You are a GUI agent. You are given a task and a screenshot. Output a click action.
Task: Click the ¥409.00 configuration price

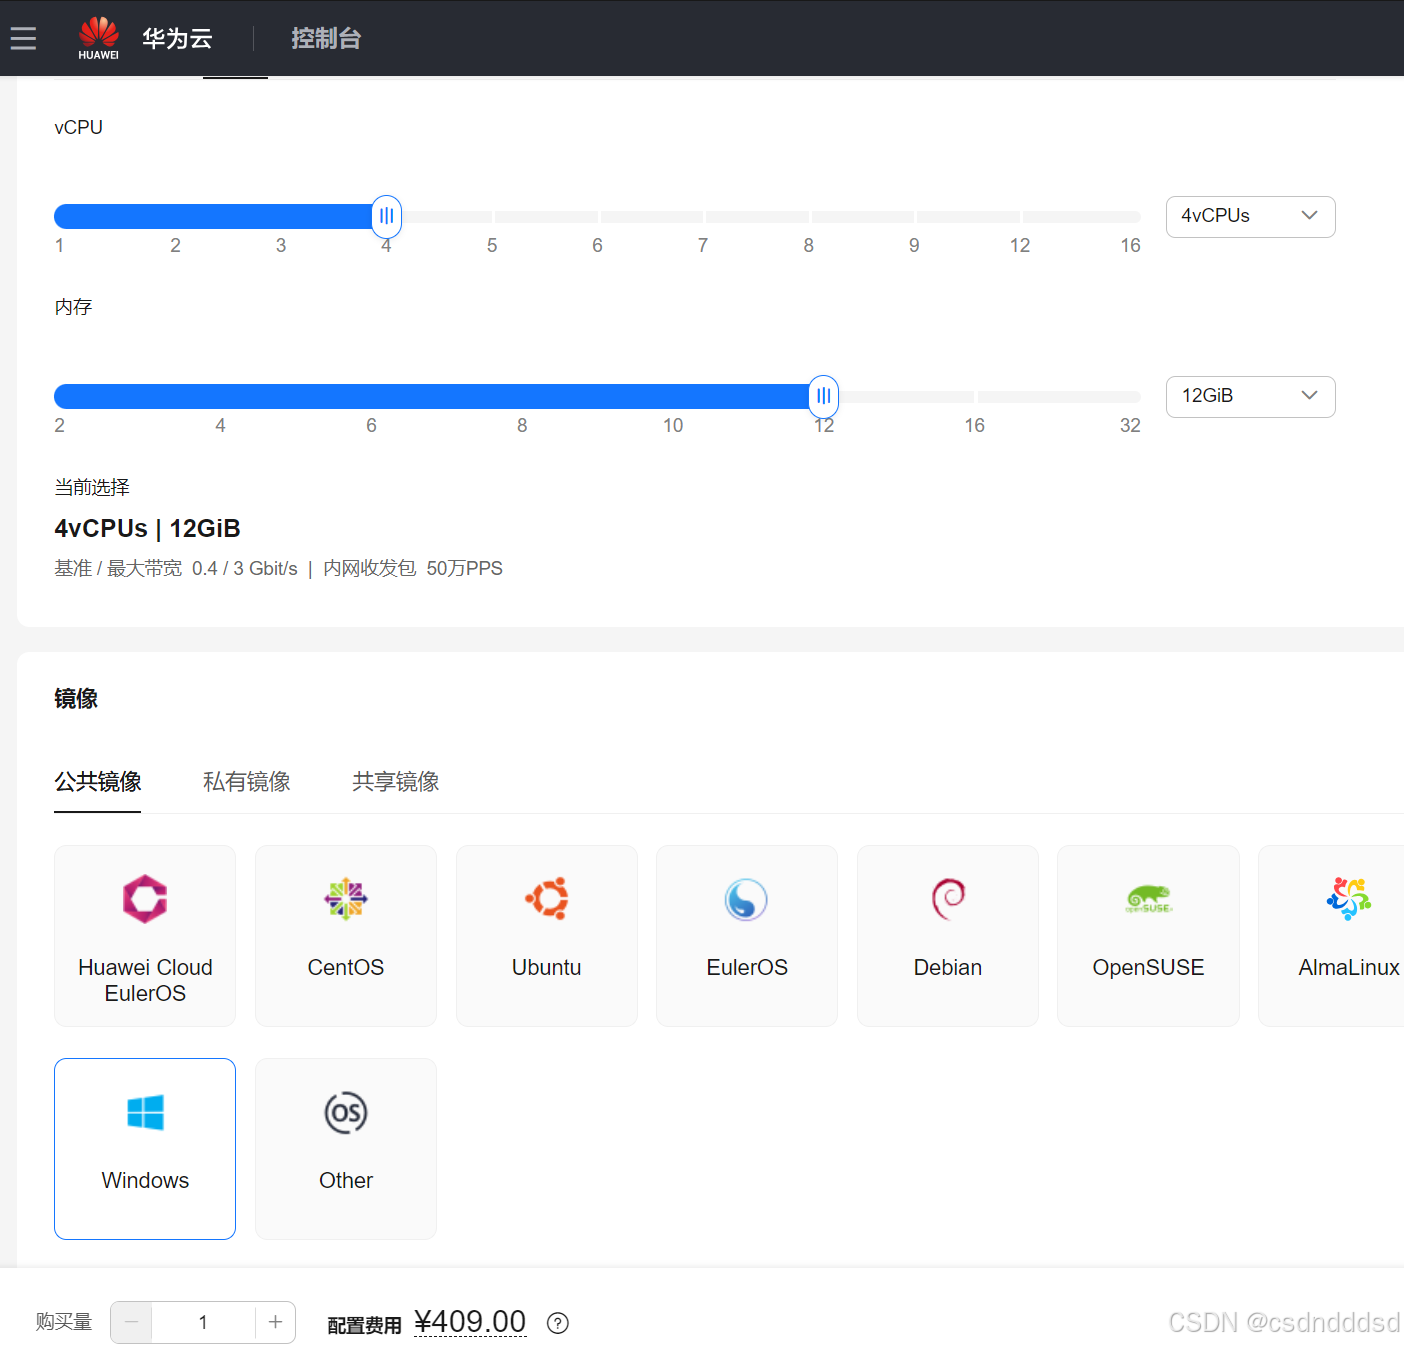(x=470, y=1322)
